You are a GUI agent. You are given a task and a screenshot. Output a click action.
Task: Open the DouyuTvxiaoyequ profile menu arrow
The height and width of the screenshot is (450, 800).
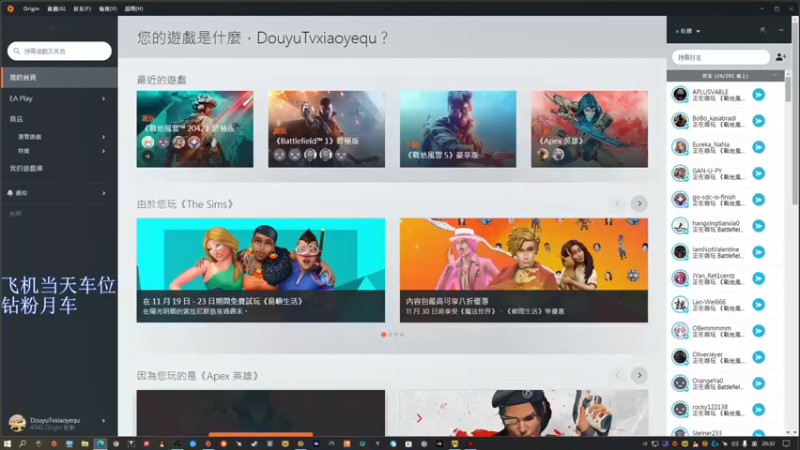[x=104, y=421]
